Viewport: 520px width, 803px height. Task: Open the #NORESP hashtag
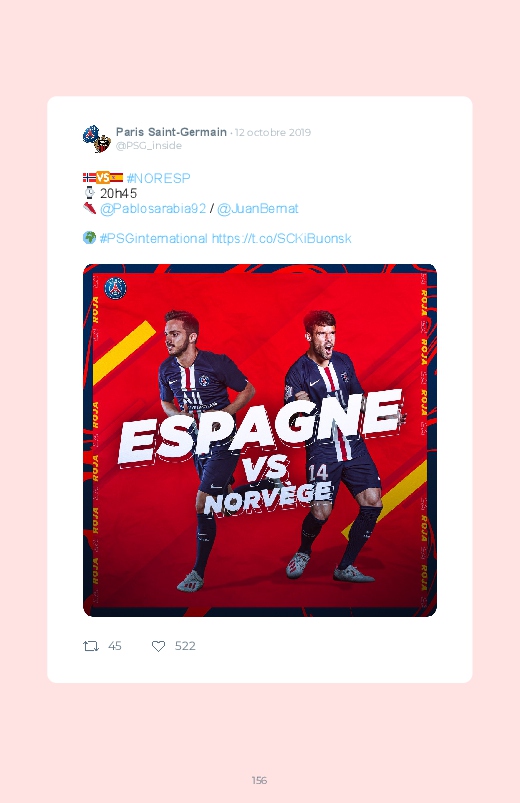[158, 178]
